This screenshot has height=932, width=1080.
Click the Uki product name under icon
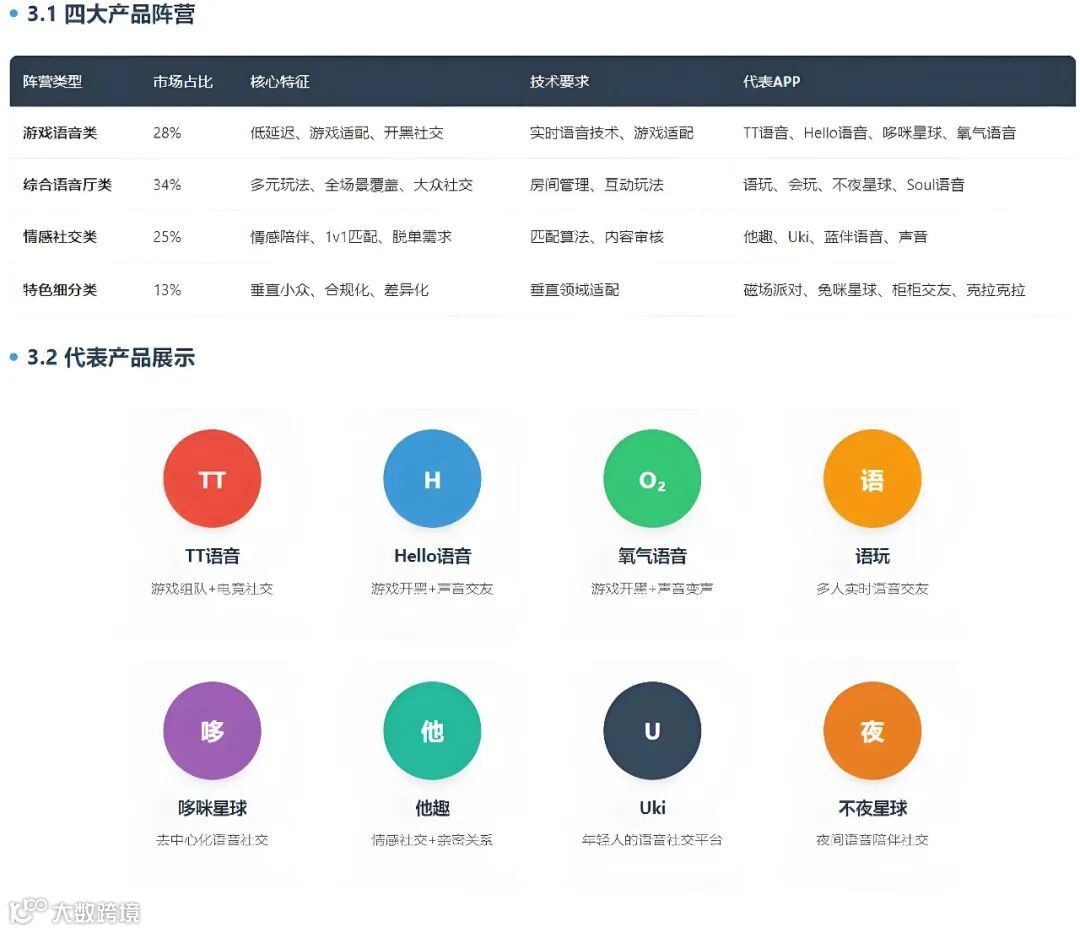coord(652,808)
